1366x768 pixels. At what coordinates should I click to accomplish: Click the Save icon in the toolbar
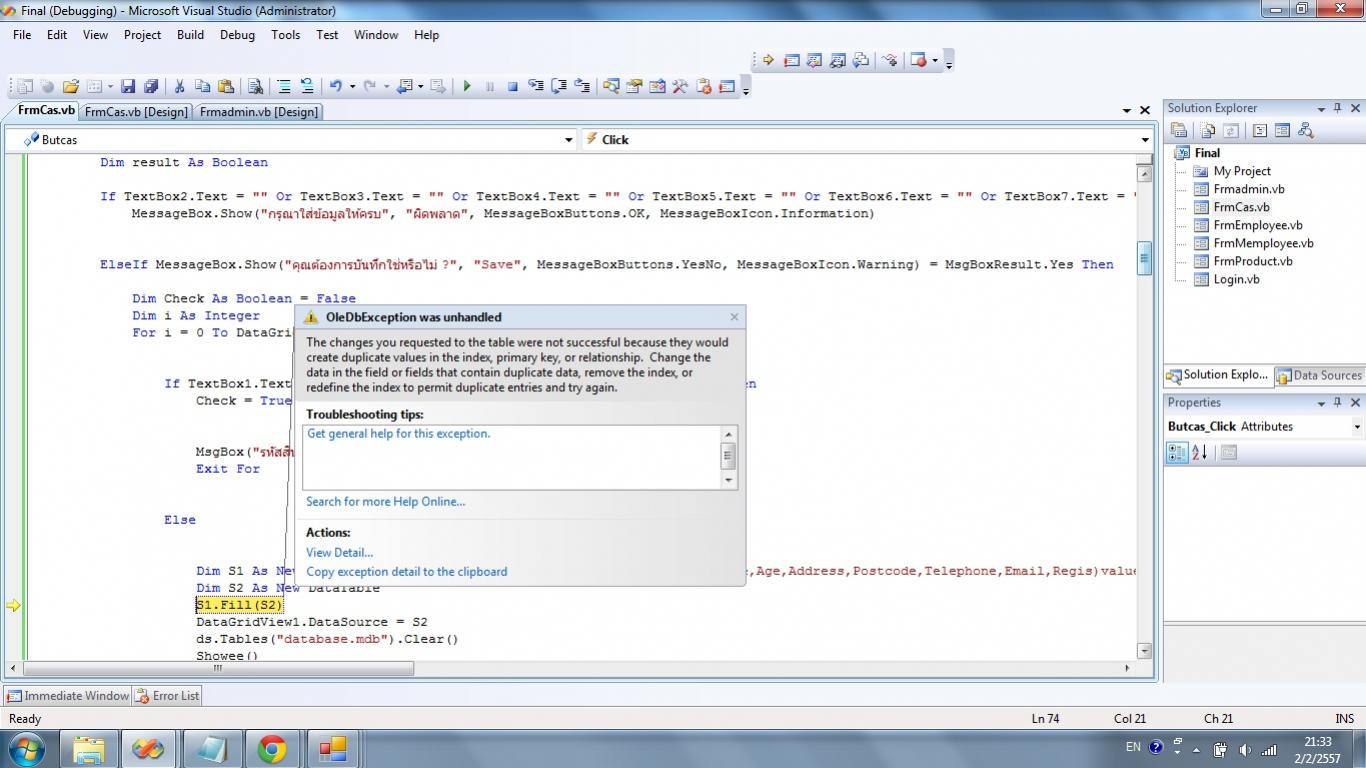(128, 87)
